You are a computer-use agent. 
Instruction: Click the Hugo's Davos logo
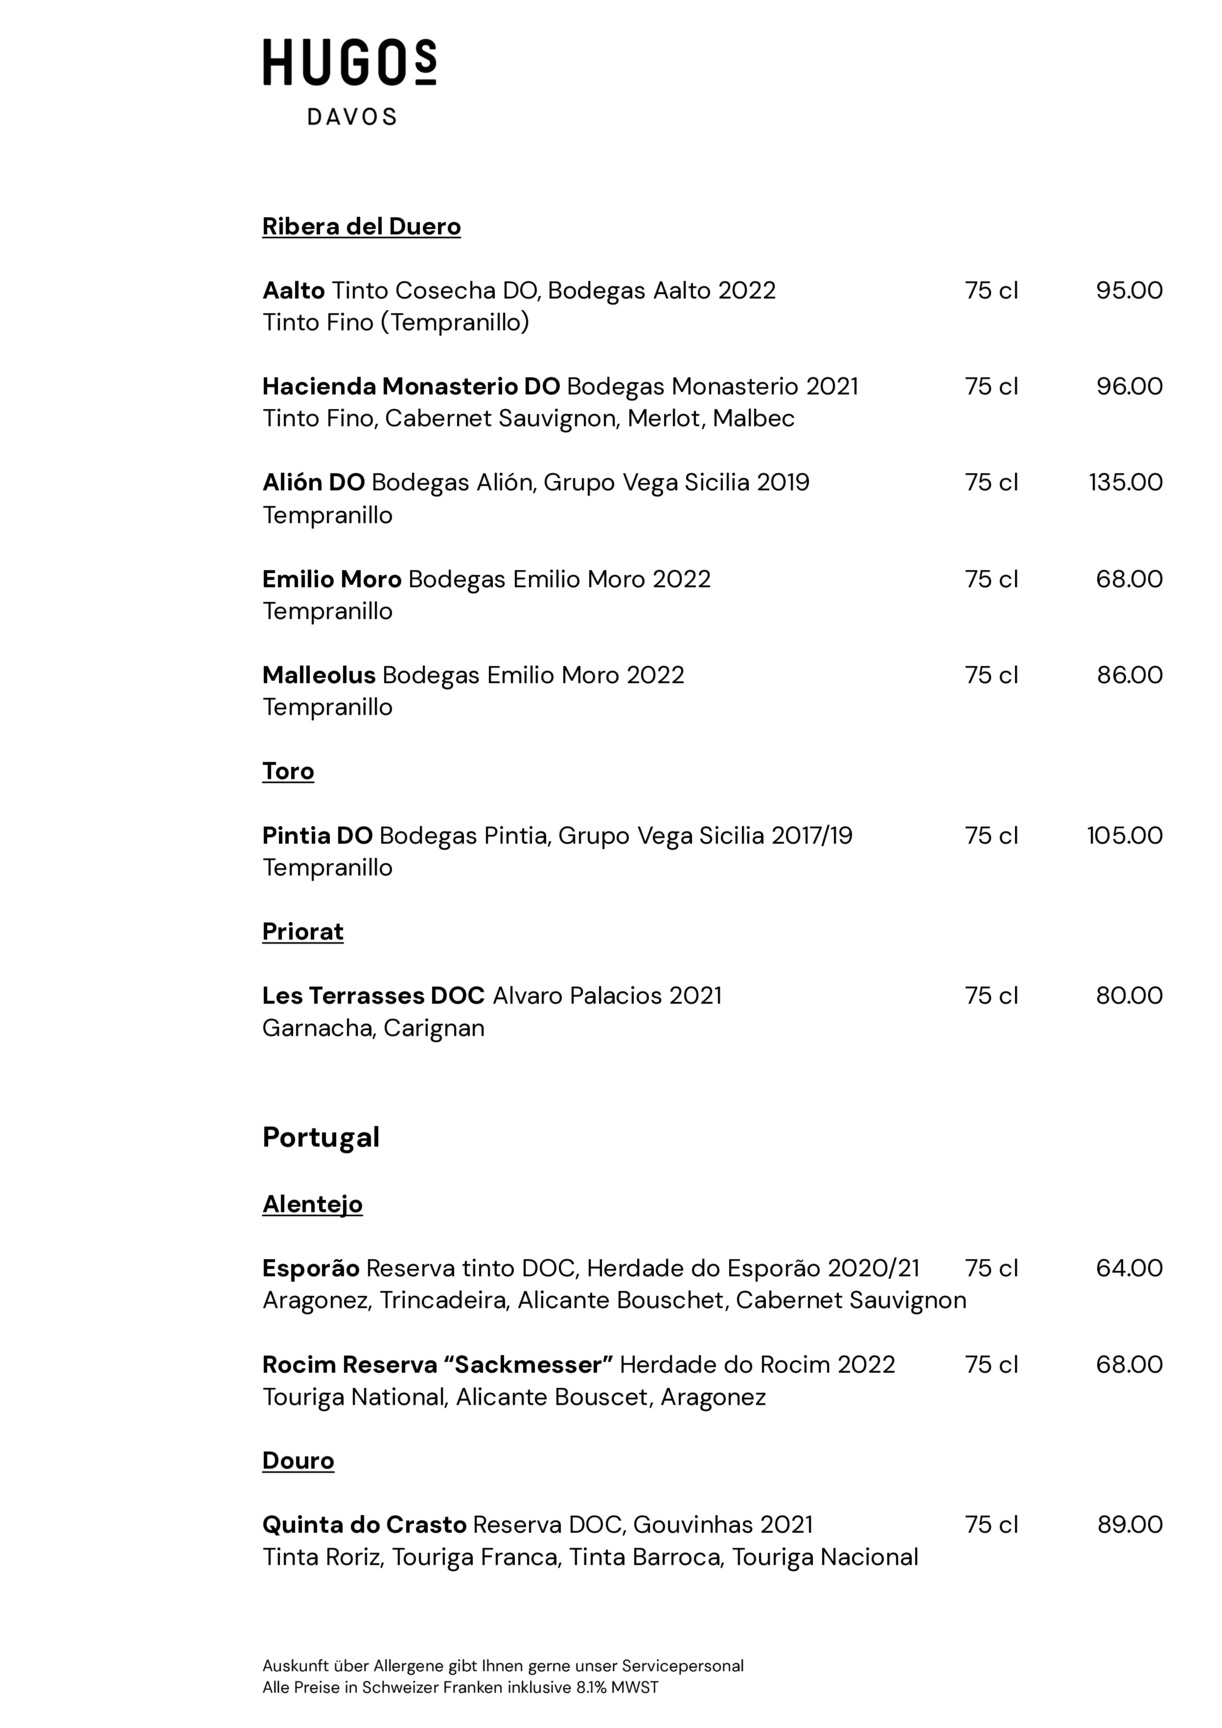point(350,82)
